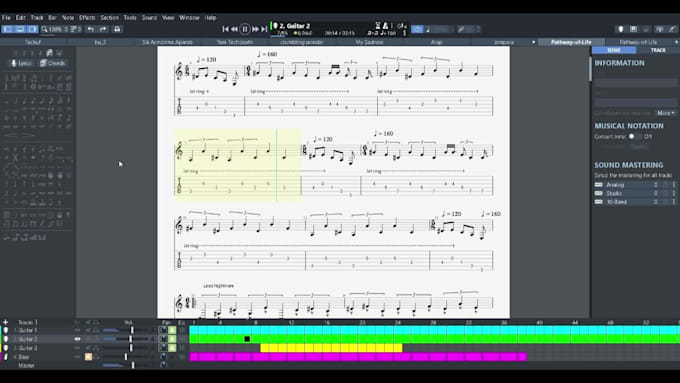Click the Guitar 1 pan knob

163,331
